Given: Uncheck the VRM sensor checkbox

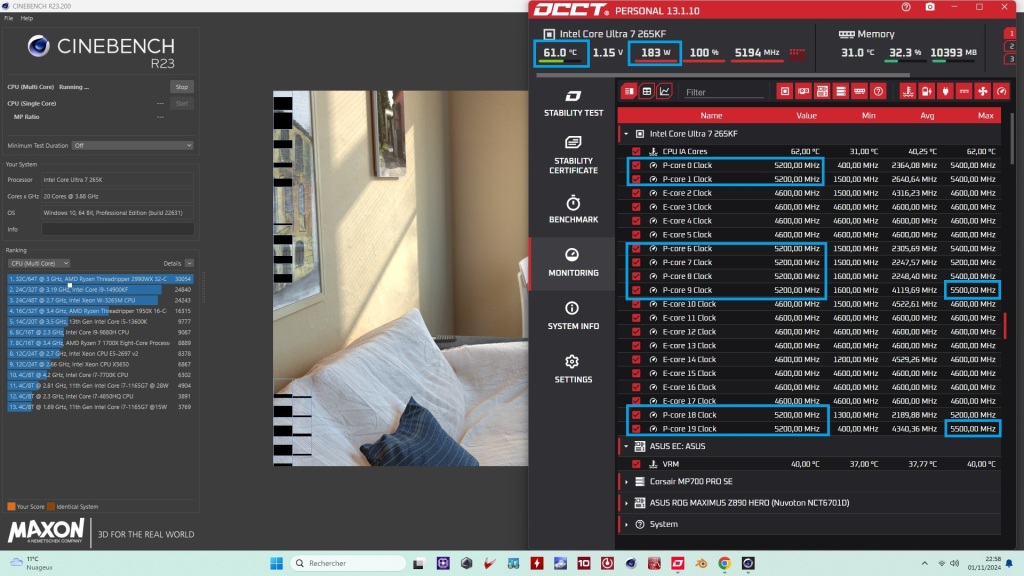Looking at the screenshot, I should [636, 464].
